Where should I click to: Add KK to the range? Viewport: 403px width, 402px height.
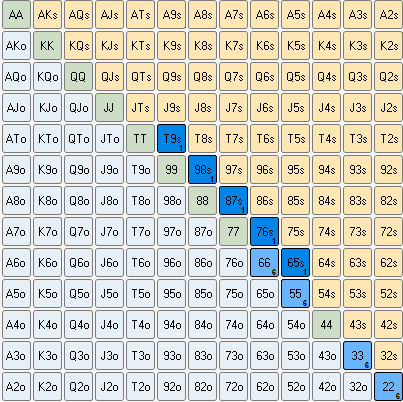[x=47, y=45]
